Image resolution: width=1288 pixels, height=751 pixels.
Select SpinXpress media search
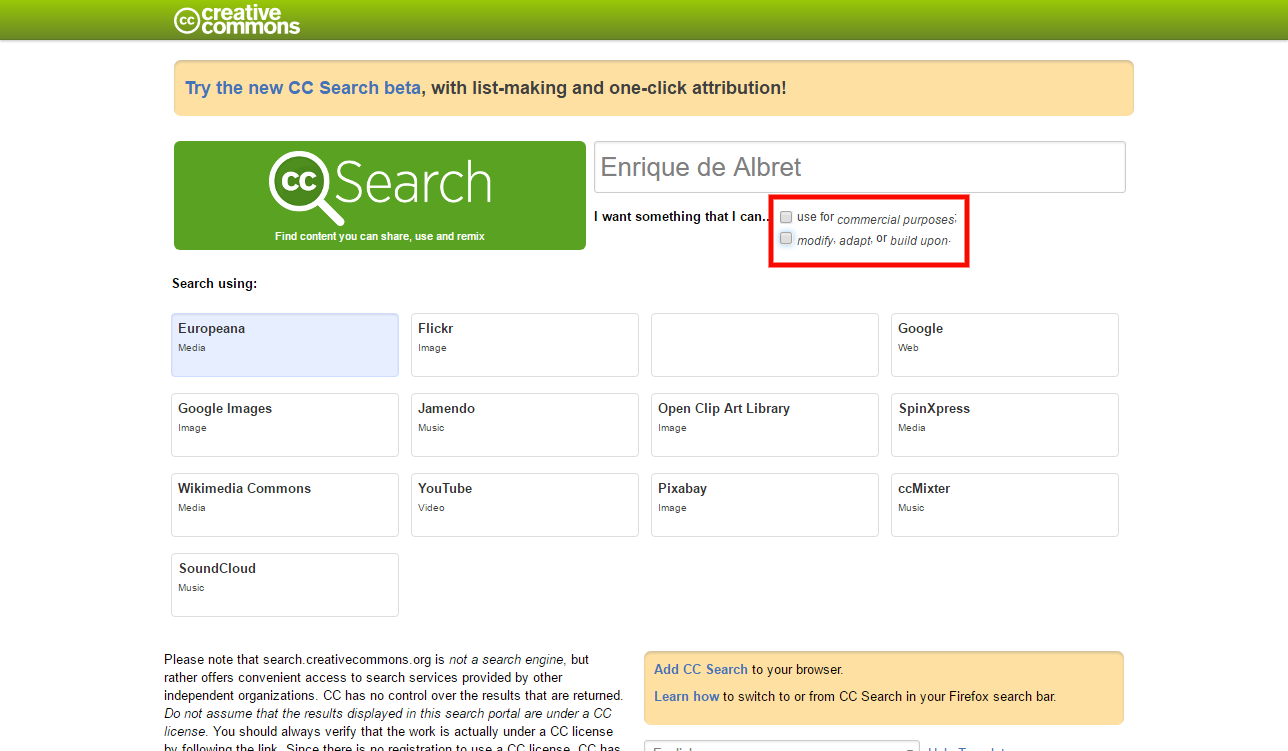[1005, 425]
